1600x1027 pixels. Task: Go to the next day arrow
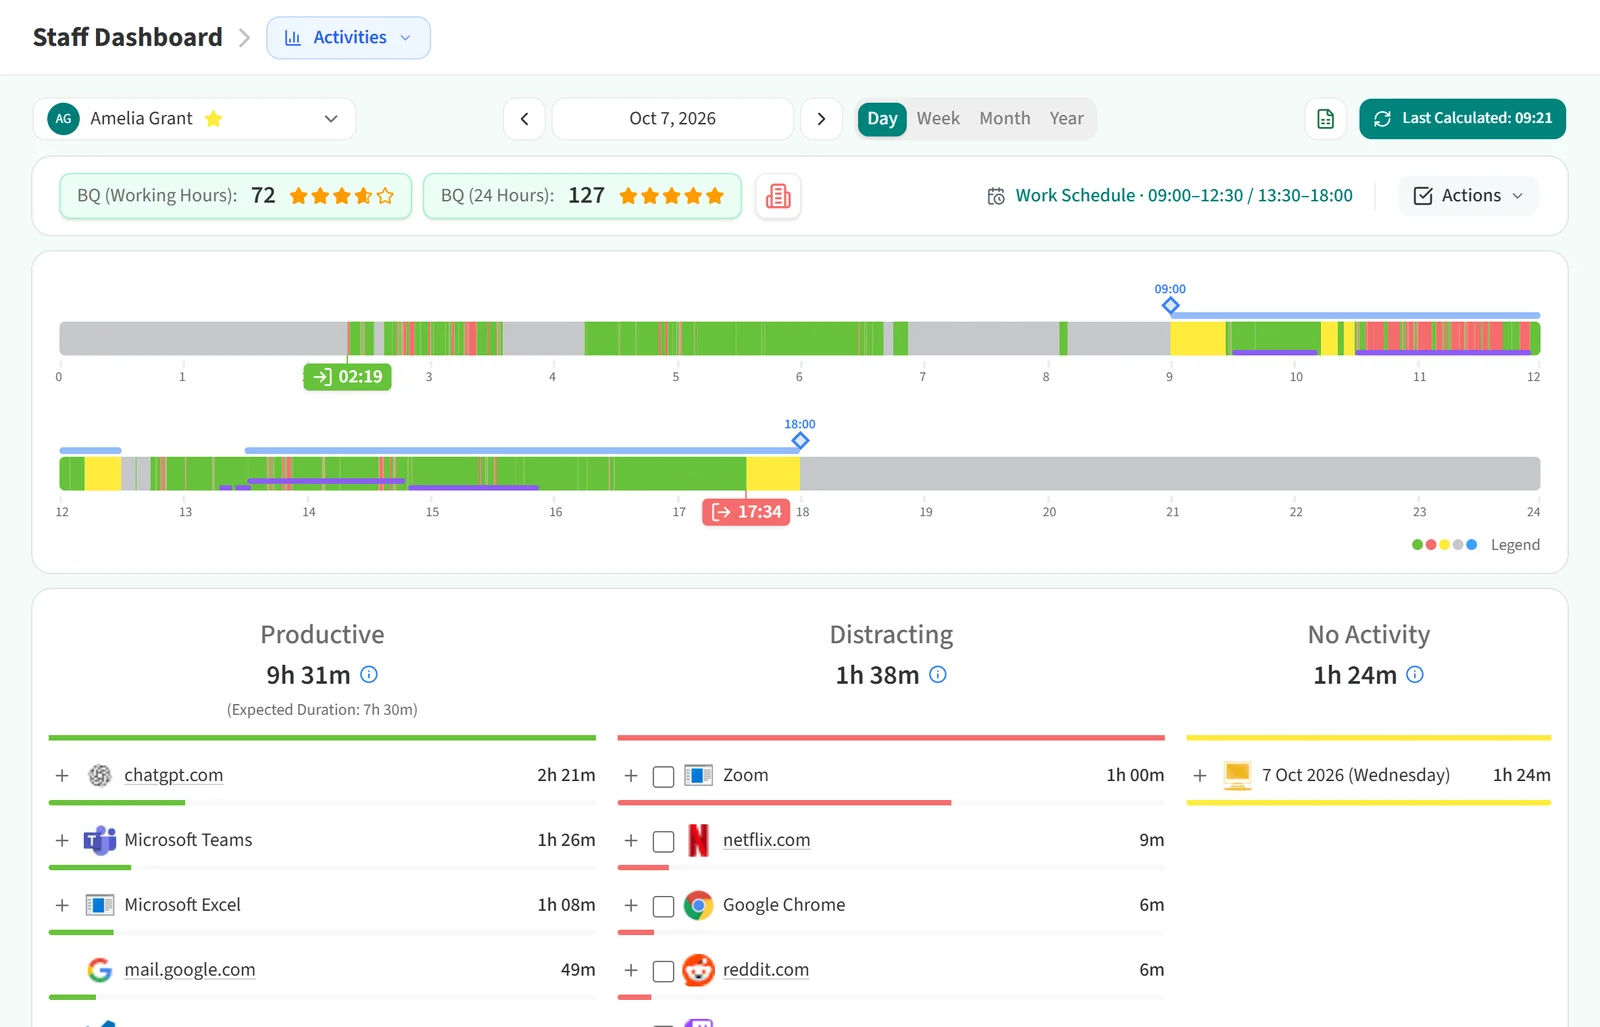pos(821,119)
